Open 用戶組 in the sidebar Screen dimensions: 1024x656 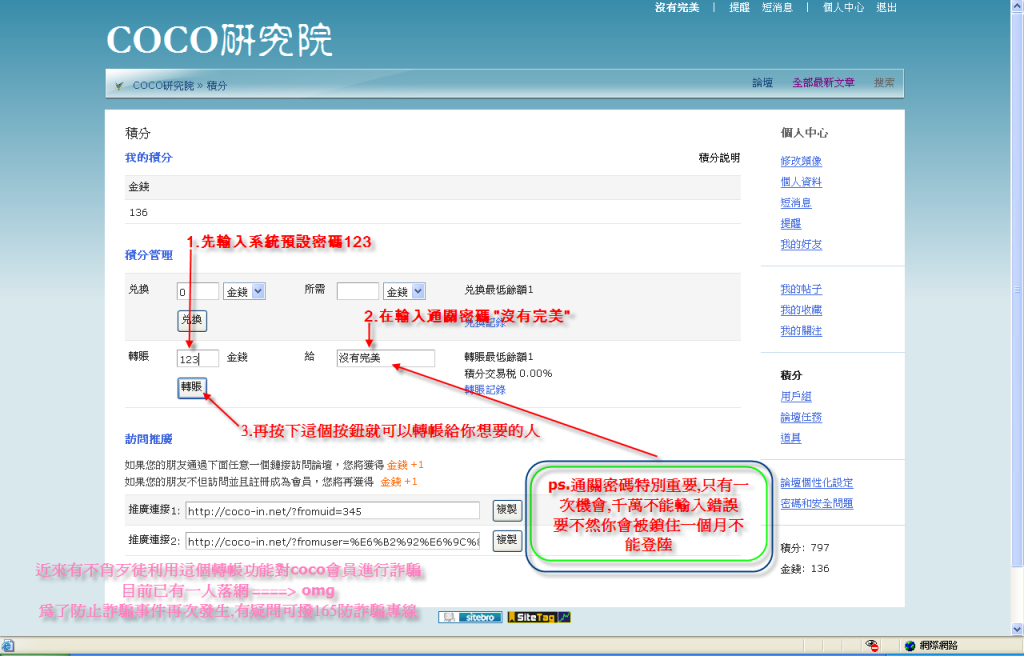[x=796, y=397]
